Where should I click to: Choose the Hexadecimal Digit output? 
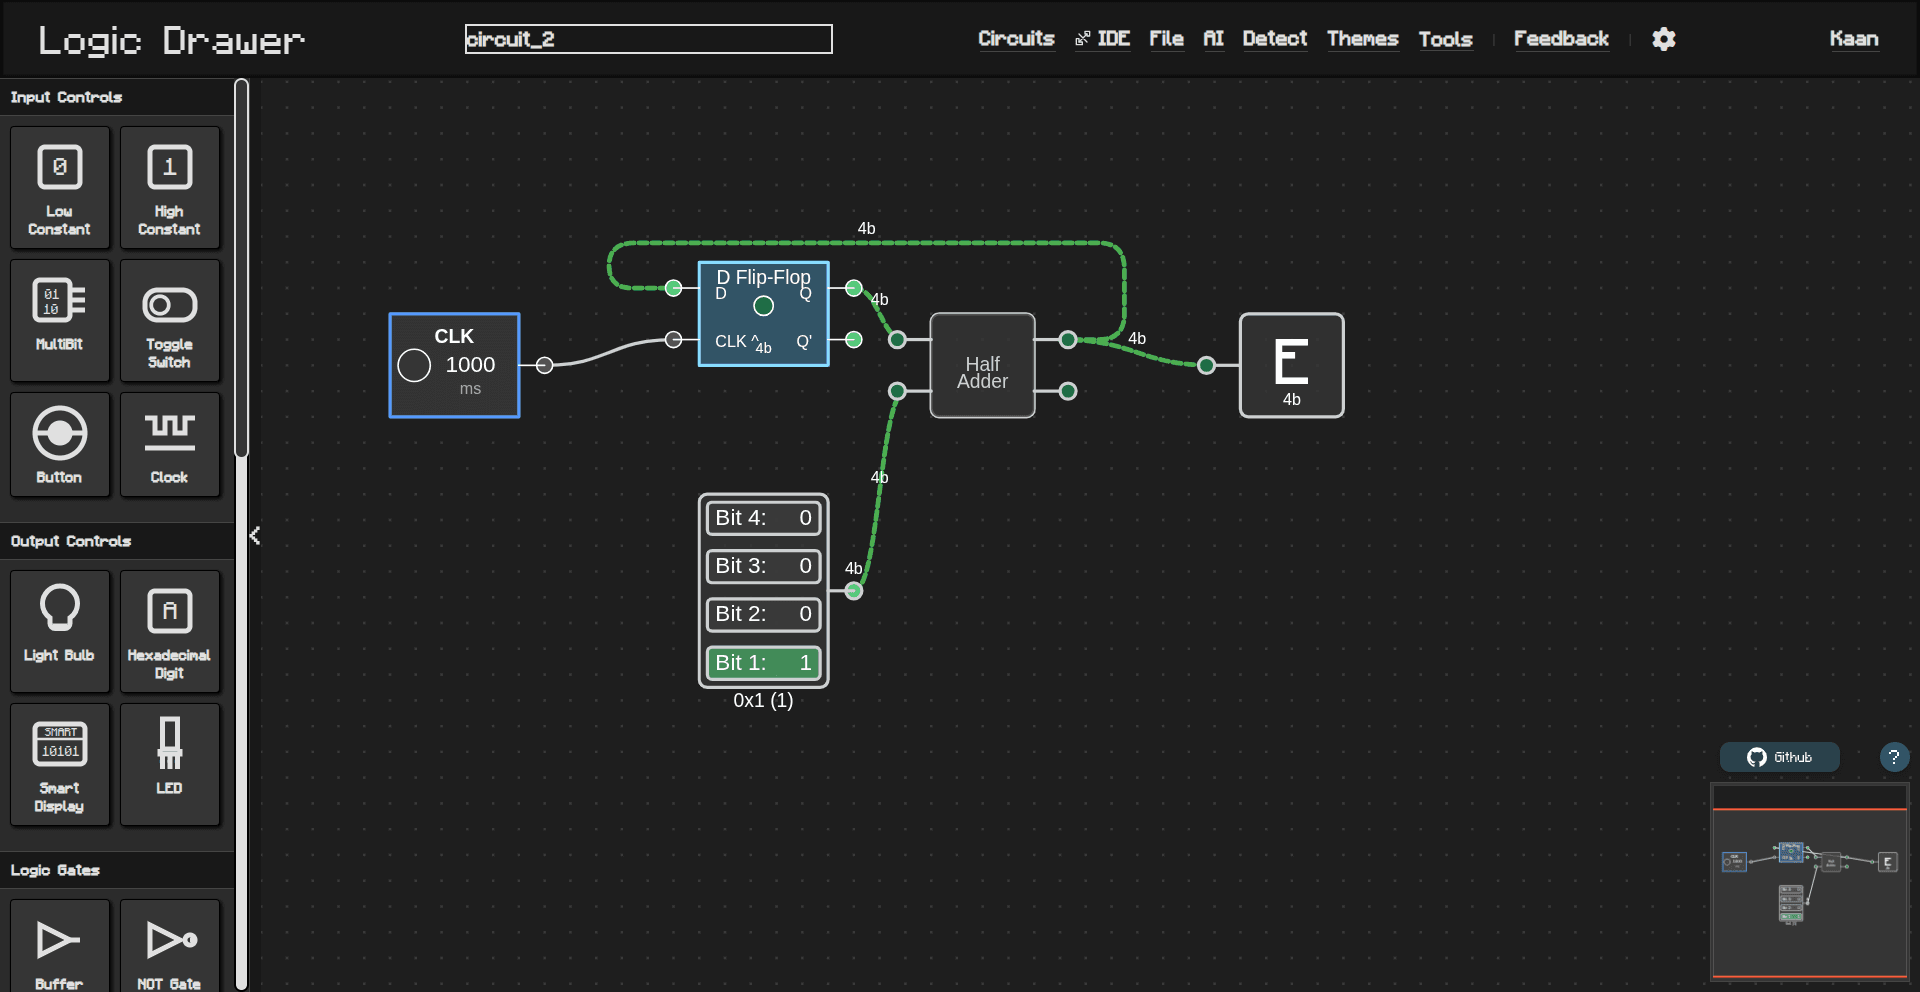click(x=169, y=631)
